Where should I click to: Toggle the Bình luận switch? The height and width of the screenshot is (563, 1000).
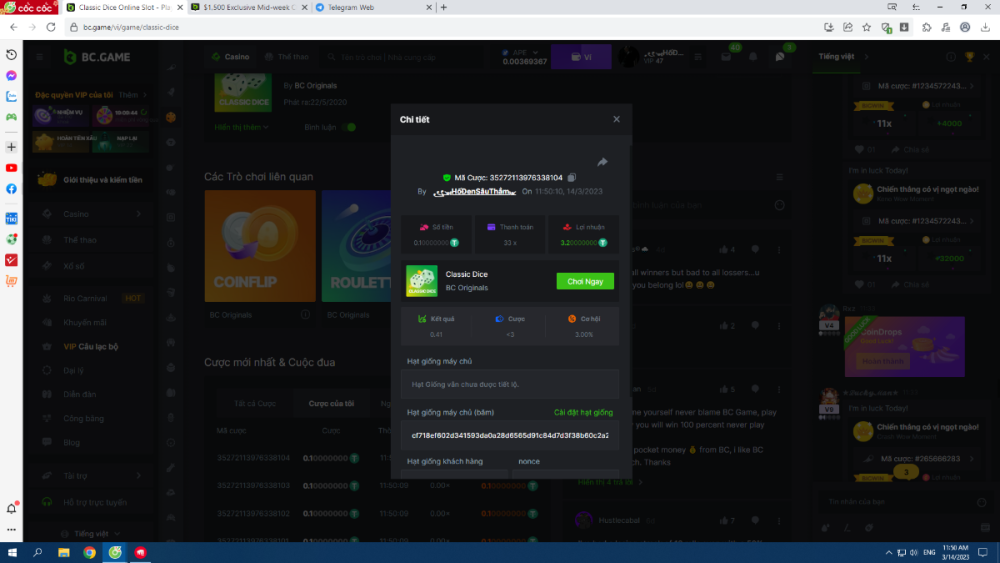click(350, 128)
